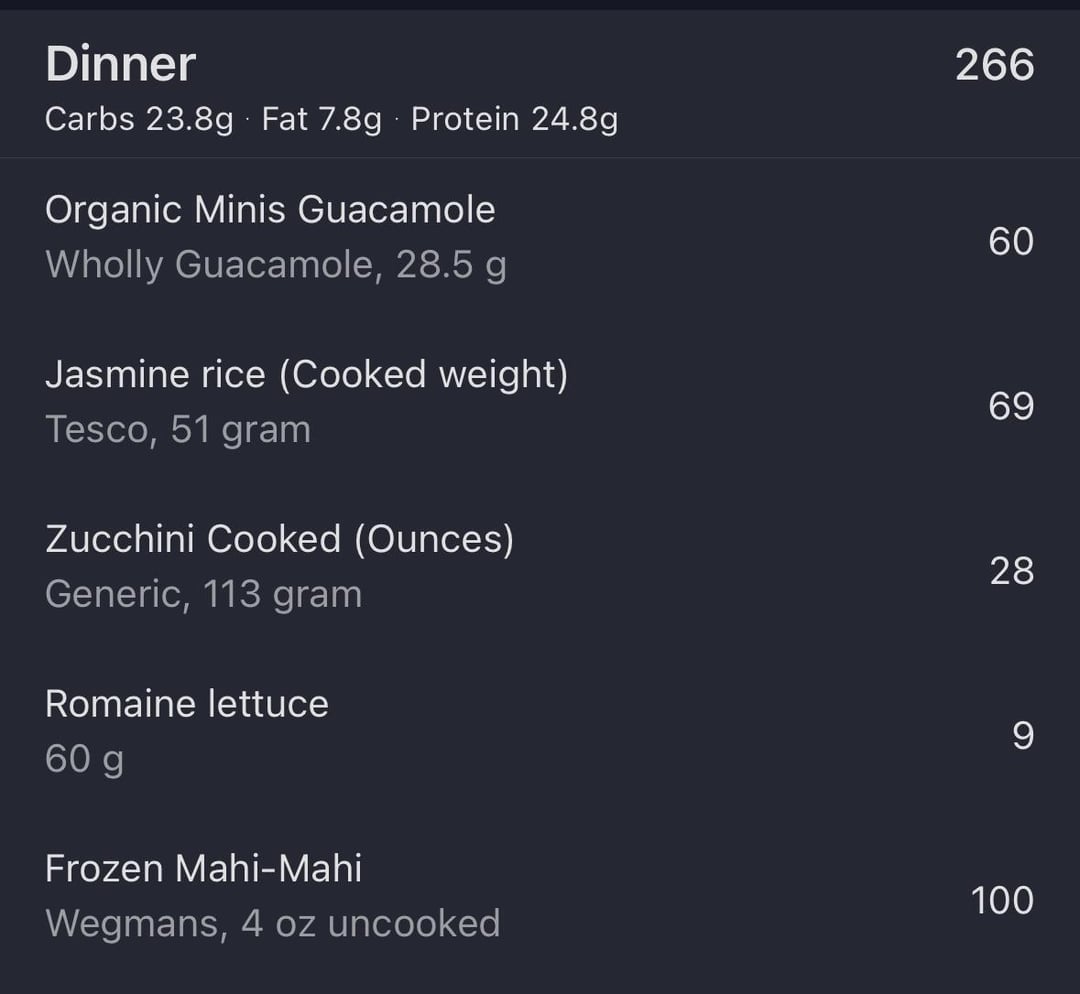
Task: Select the Fat 7.8g macro label
Action: [x=322, y=119]
